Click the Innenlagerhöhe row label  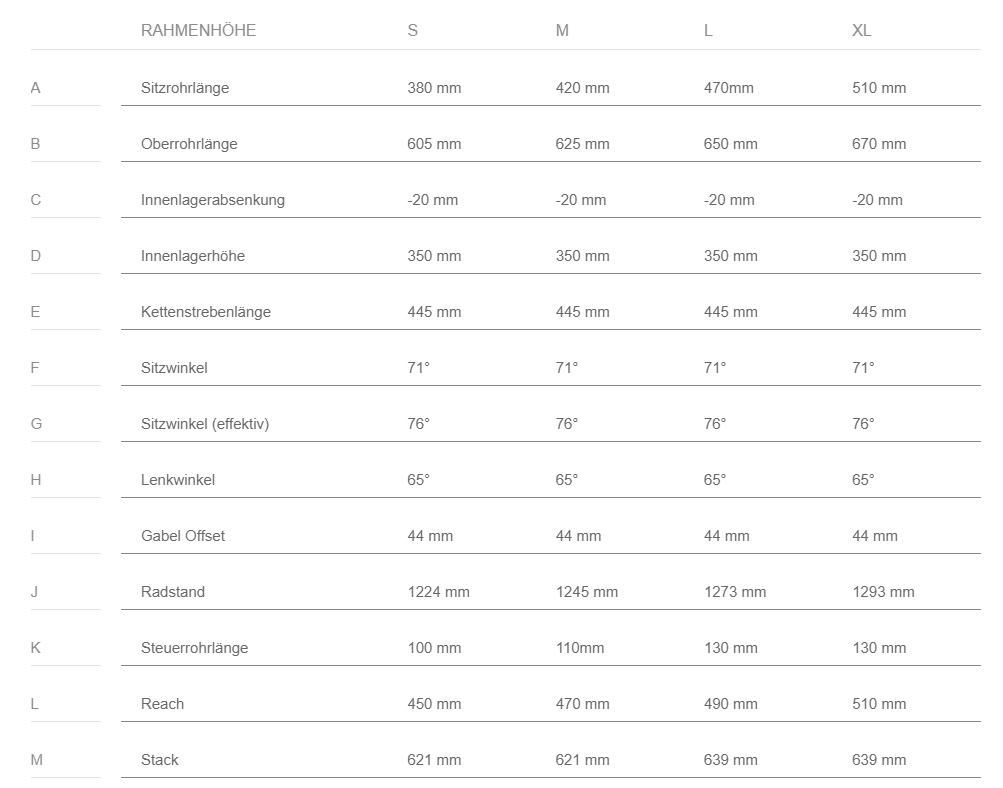(193, 256)
